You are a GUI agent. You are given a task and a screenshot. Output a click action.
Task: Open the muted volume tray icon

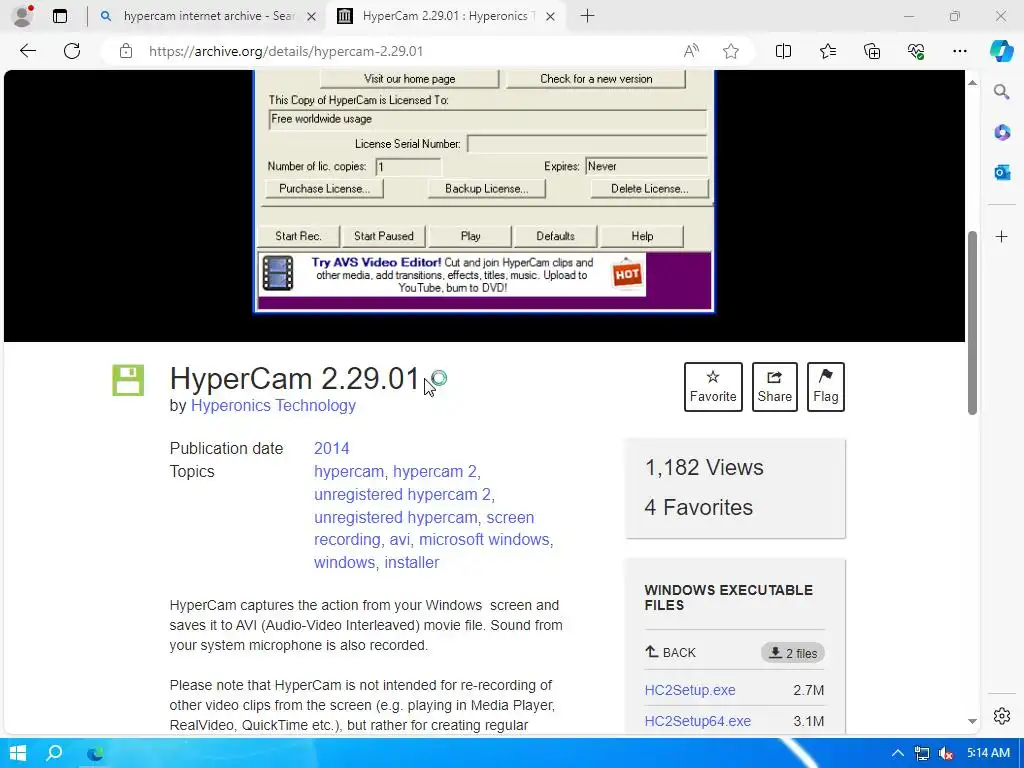coord(946,754)
